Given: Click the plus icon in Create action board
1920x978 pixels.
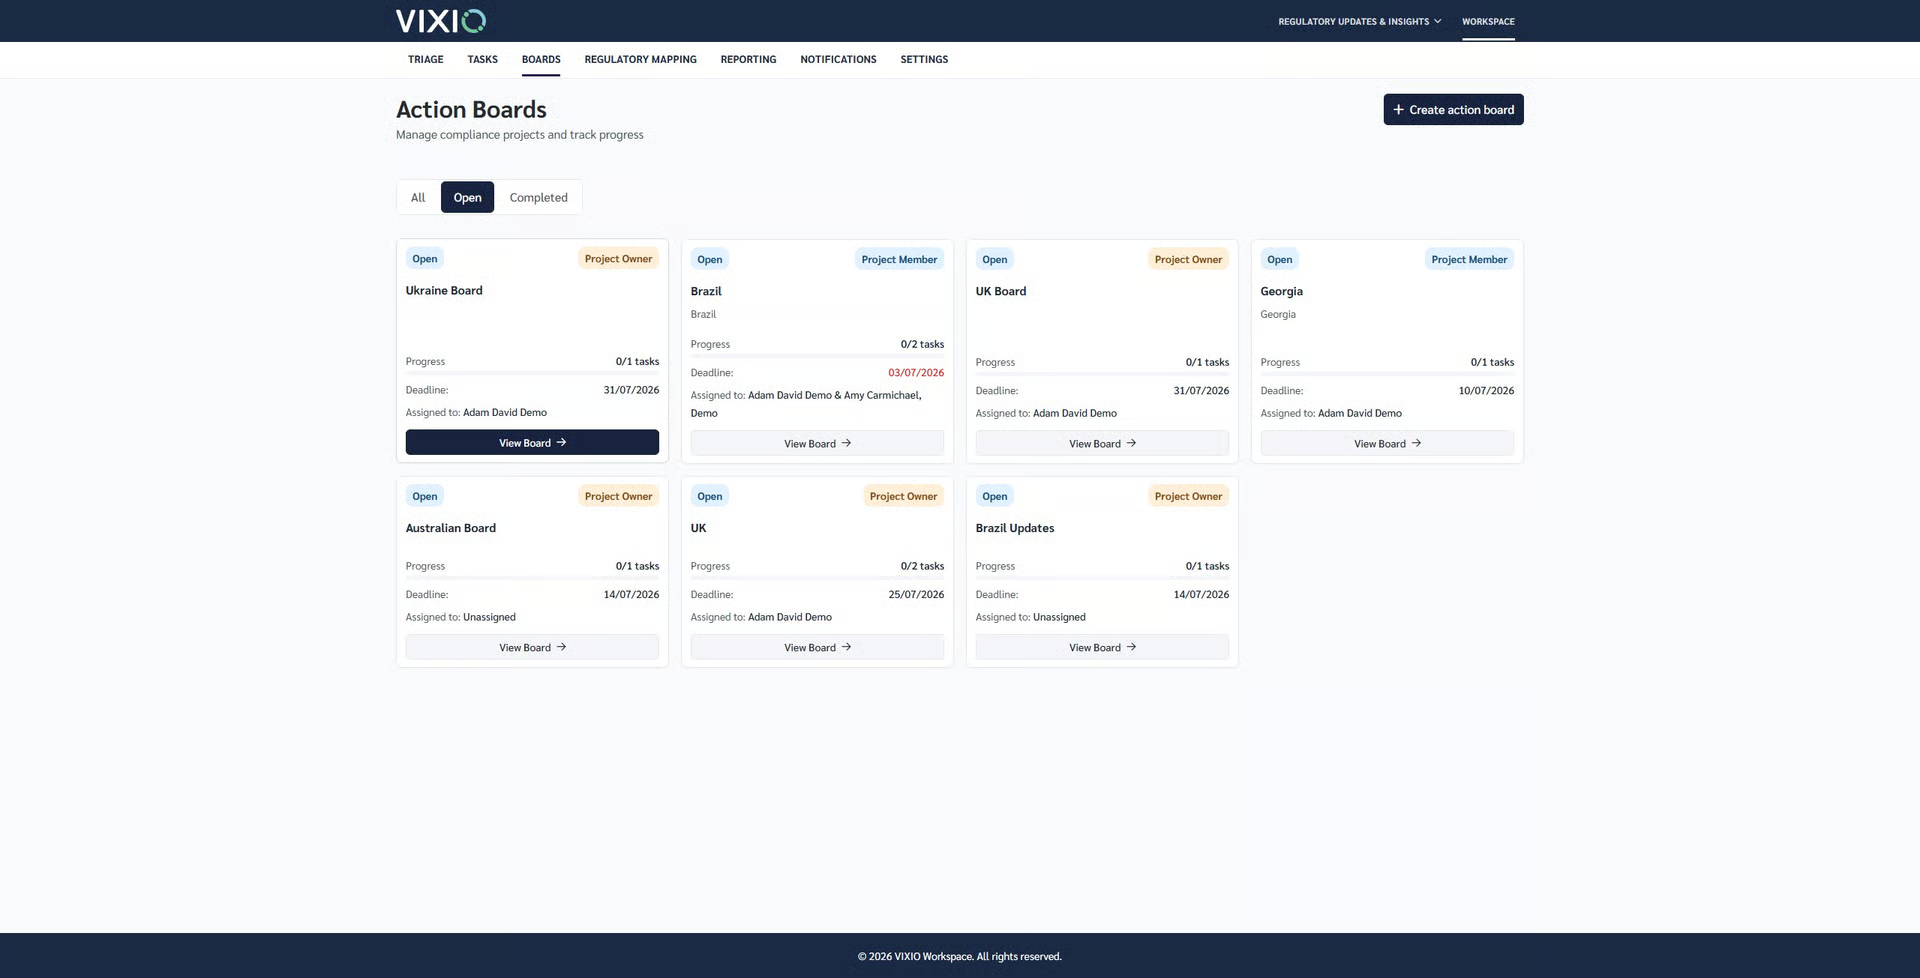Looking at the screenshot, I should (x=1398, y=110).
